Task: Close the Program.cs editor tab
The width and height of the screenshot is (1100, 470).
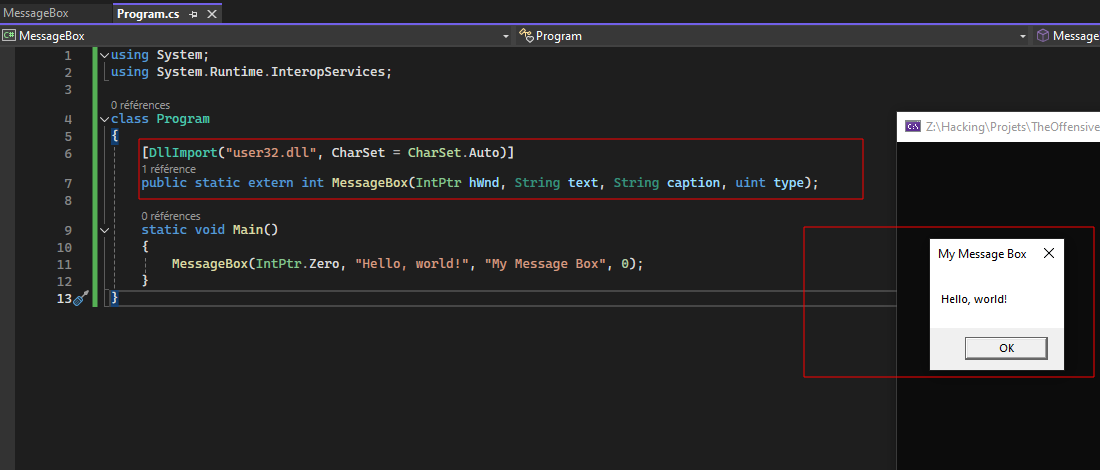Action: point(210,14)
